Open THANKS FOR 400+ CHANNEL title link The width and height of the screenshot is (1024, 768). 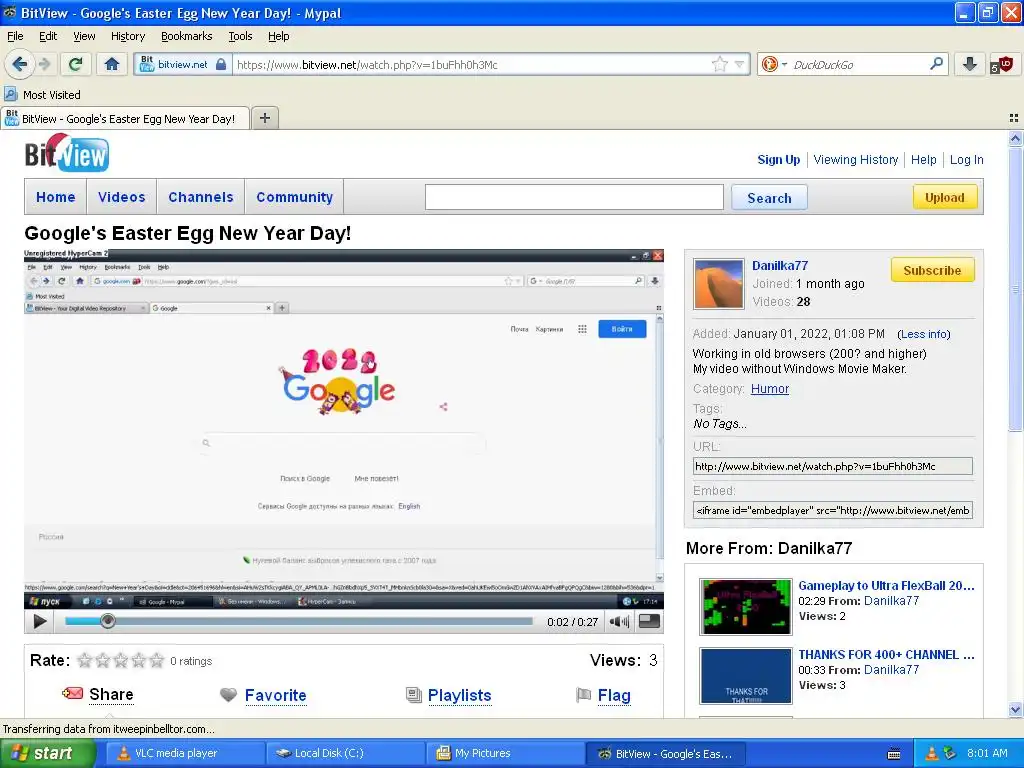click(x=886, y=654)
